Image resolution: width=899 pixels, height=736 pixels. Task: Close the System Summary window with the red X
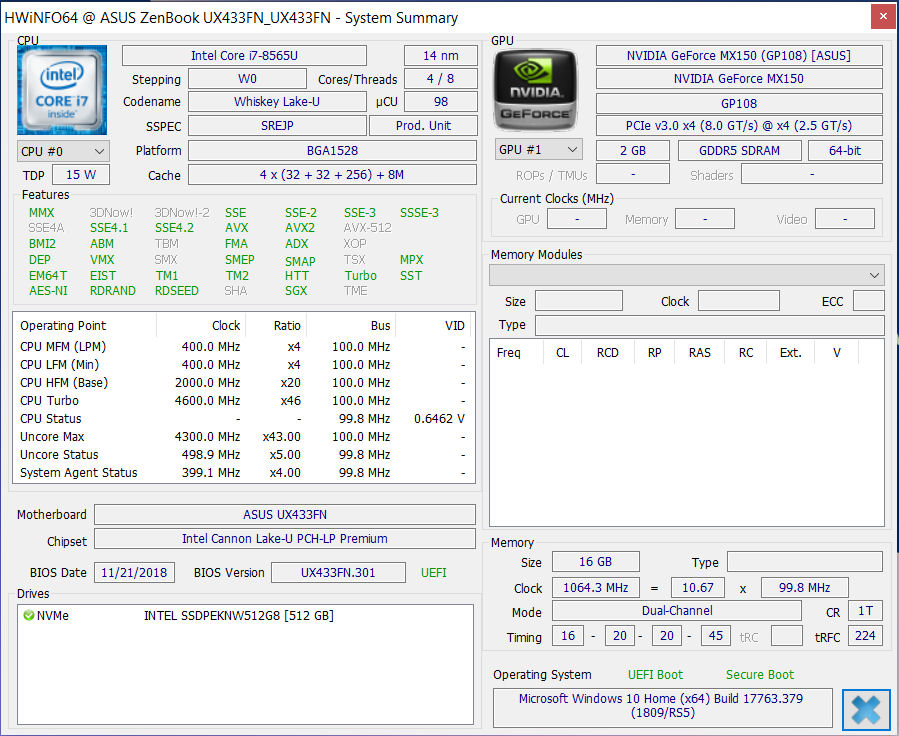pyautogui.click(x=883, y=17)
